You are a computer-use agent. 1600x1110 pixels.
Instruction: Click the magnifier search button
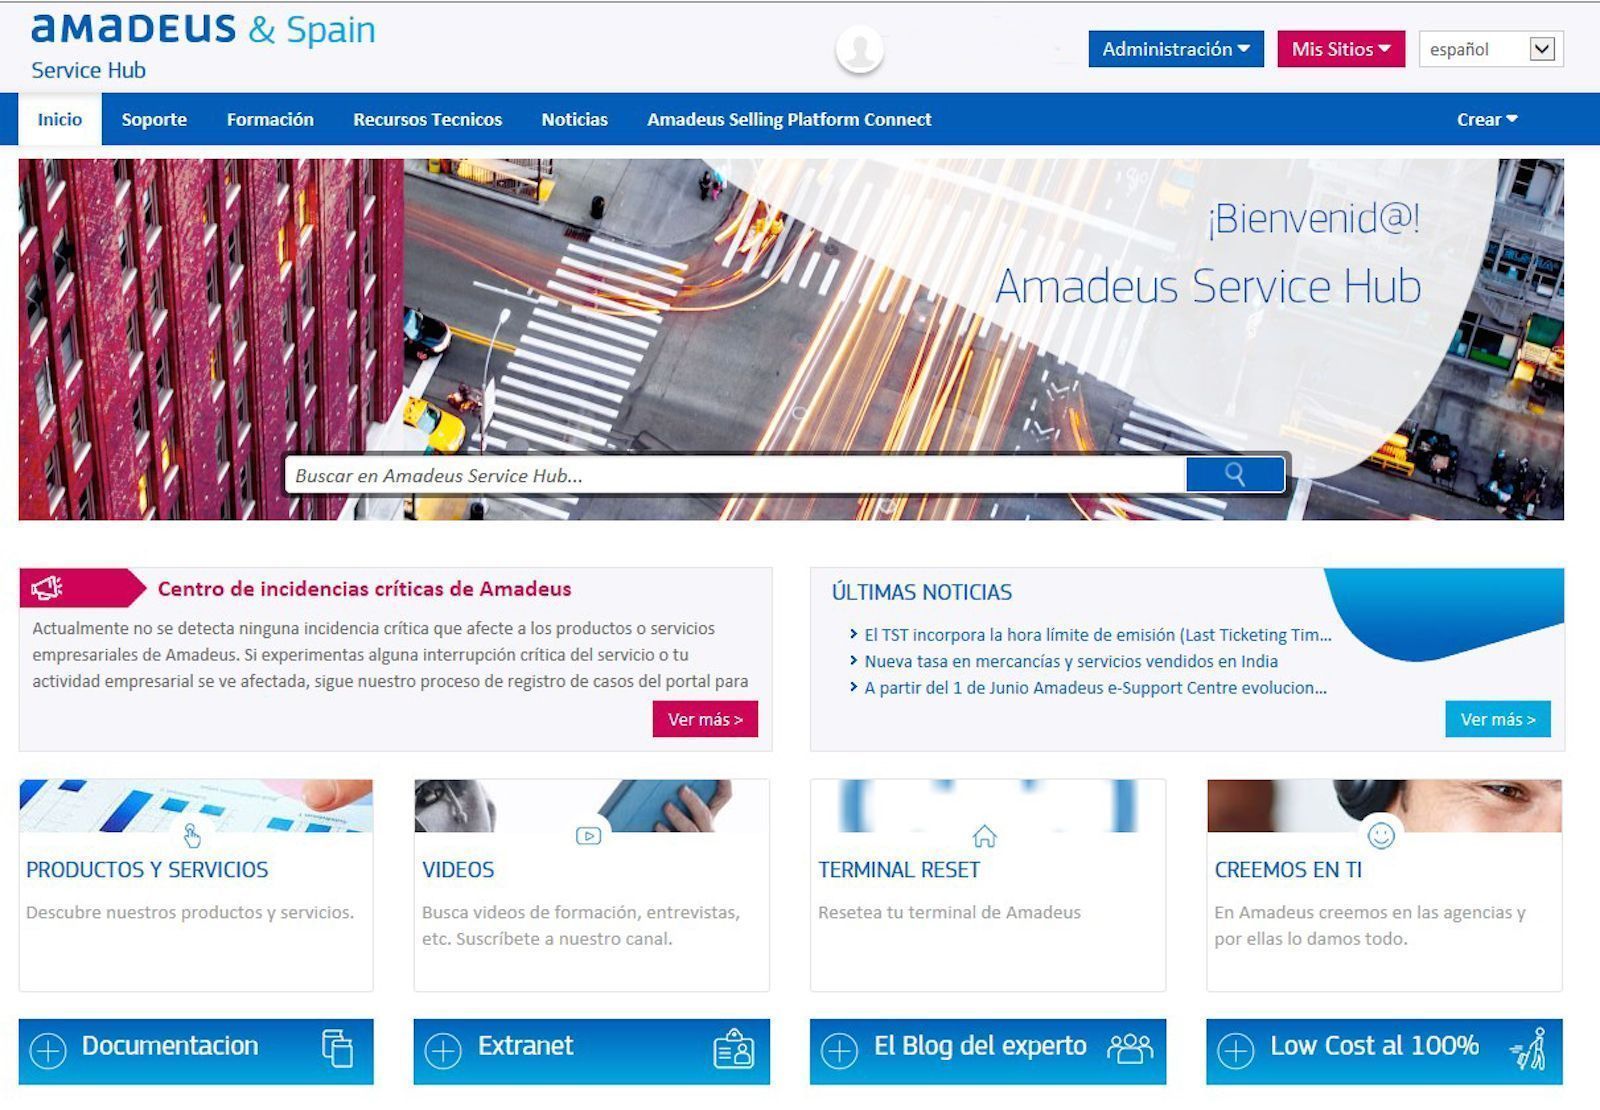[x=1235, y=474]
